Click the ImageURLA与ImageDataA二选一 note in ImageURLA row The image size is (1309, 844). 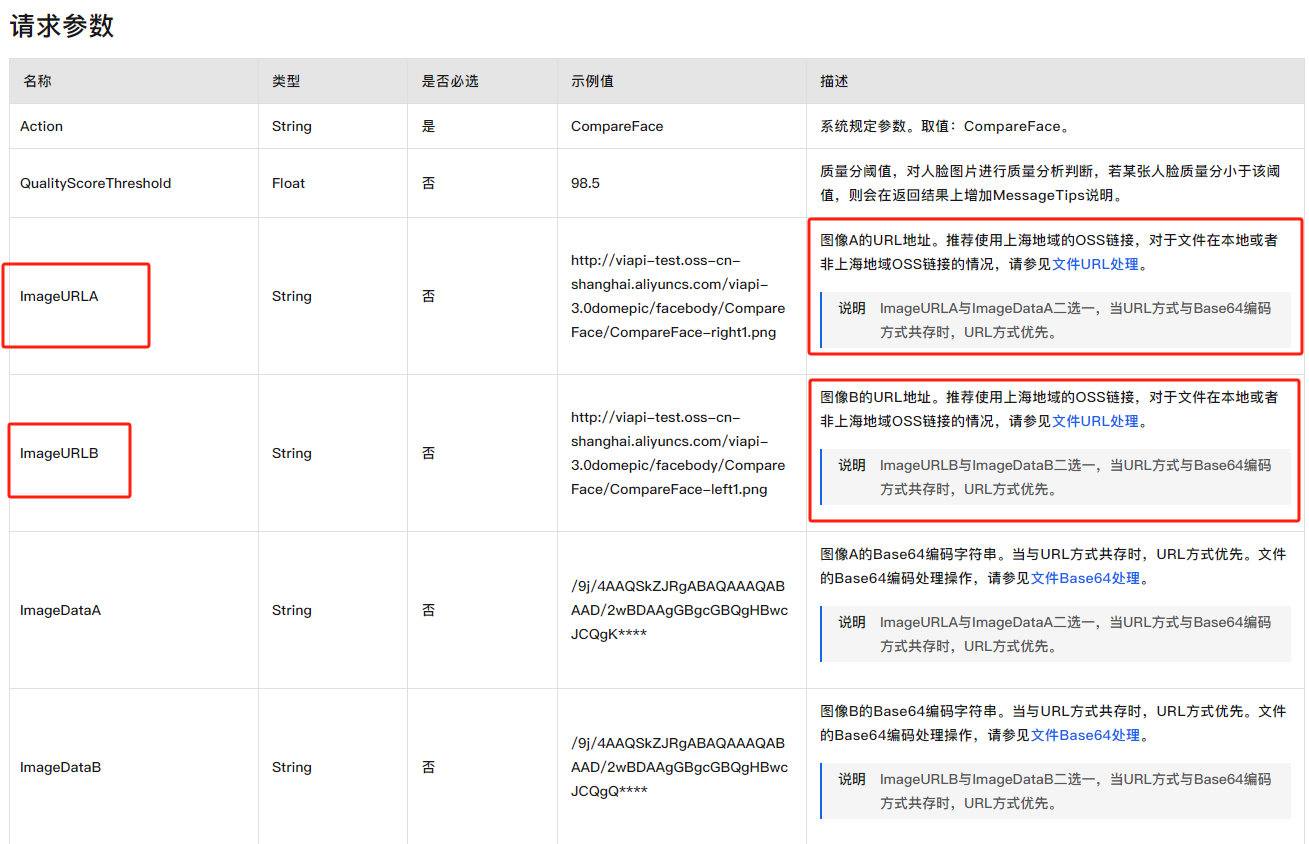(x=1076, y=320)
